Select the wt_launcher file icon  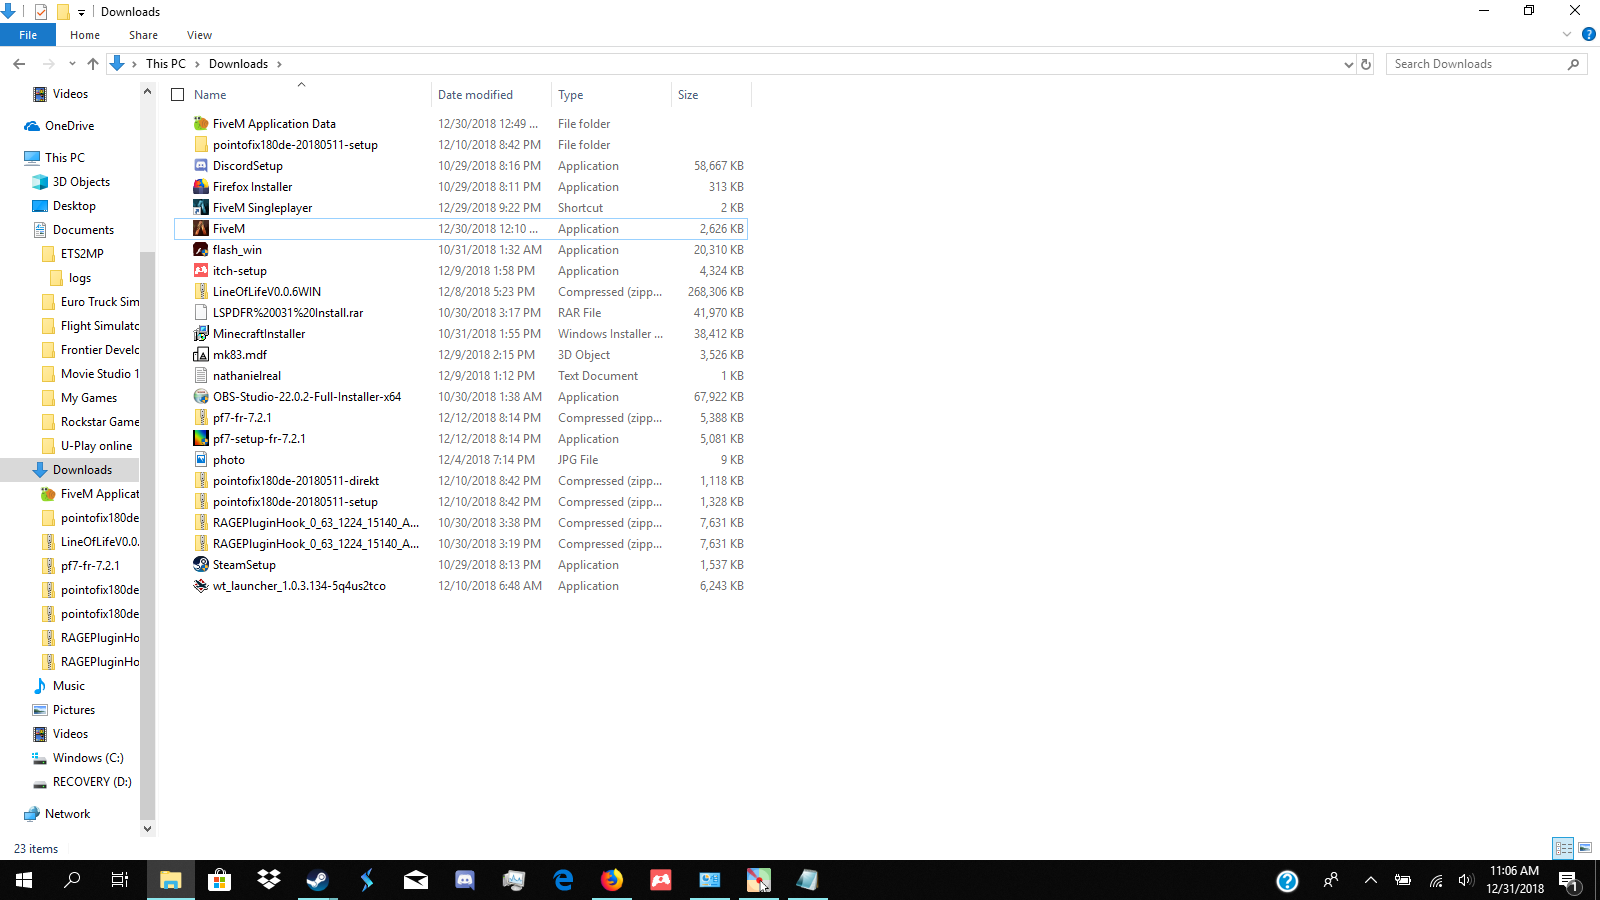[201, 586]
